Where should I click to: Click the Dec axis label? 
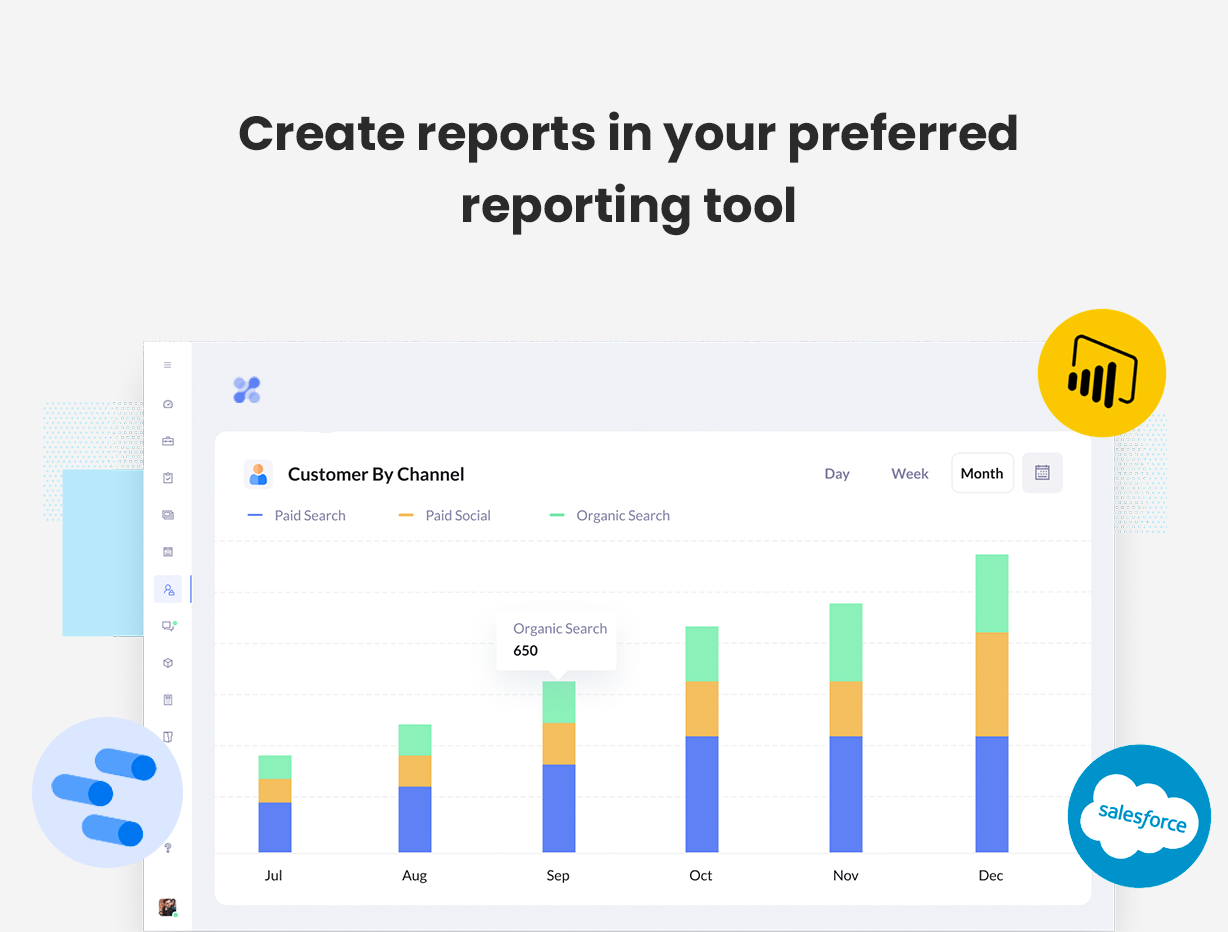tap(991, 876)
